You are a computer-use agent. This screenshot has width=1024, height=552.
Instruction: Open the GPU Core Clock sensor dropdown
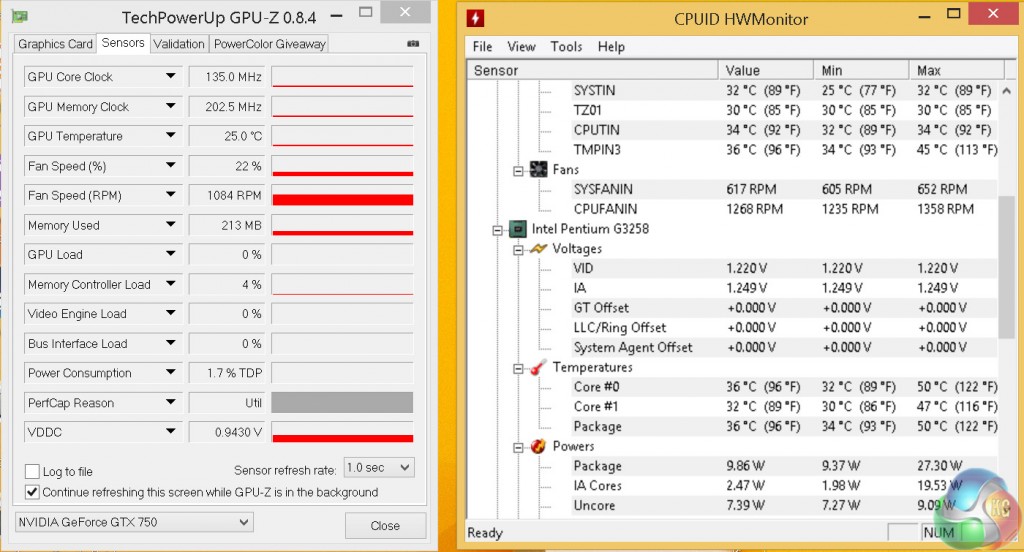170,76
